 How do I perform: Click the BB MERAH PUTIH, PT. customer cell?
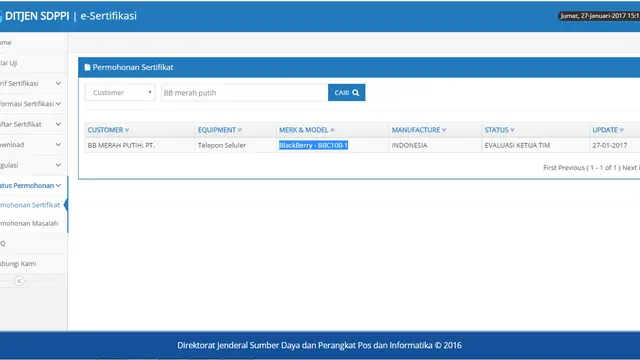(140, 145)
